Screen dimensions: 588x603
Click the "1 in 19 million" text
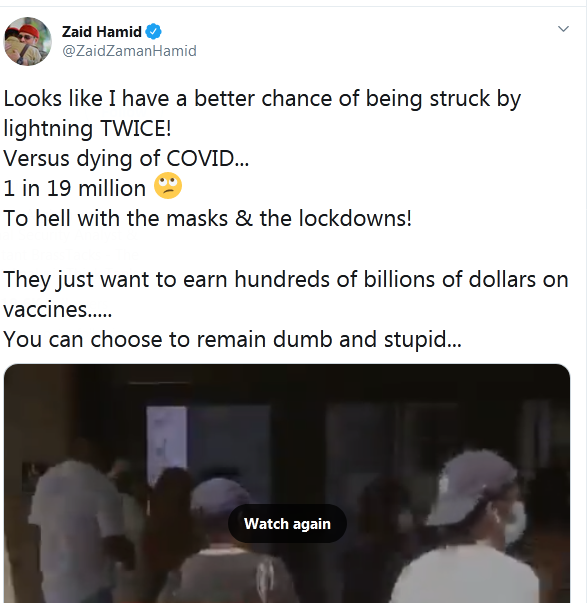[75, 188]
